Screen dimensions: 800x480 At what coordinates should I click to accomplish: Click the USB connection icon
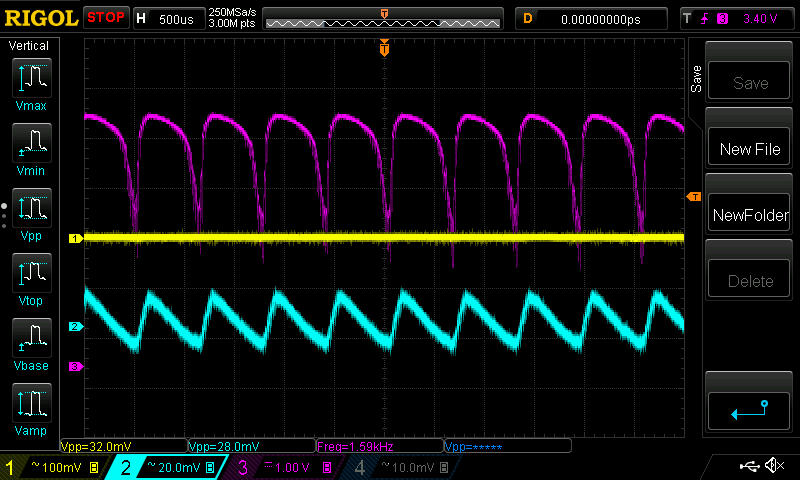747,466
